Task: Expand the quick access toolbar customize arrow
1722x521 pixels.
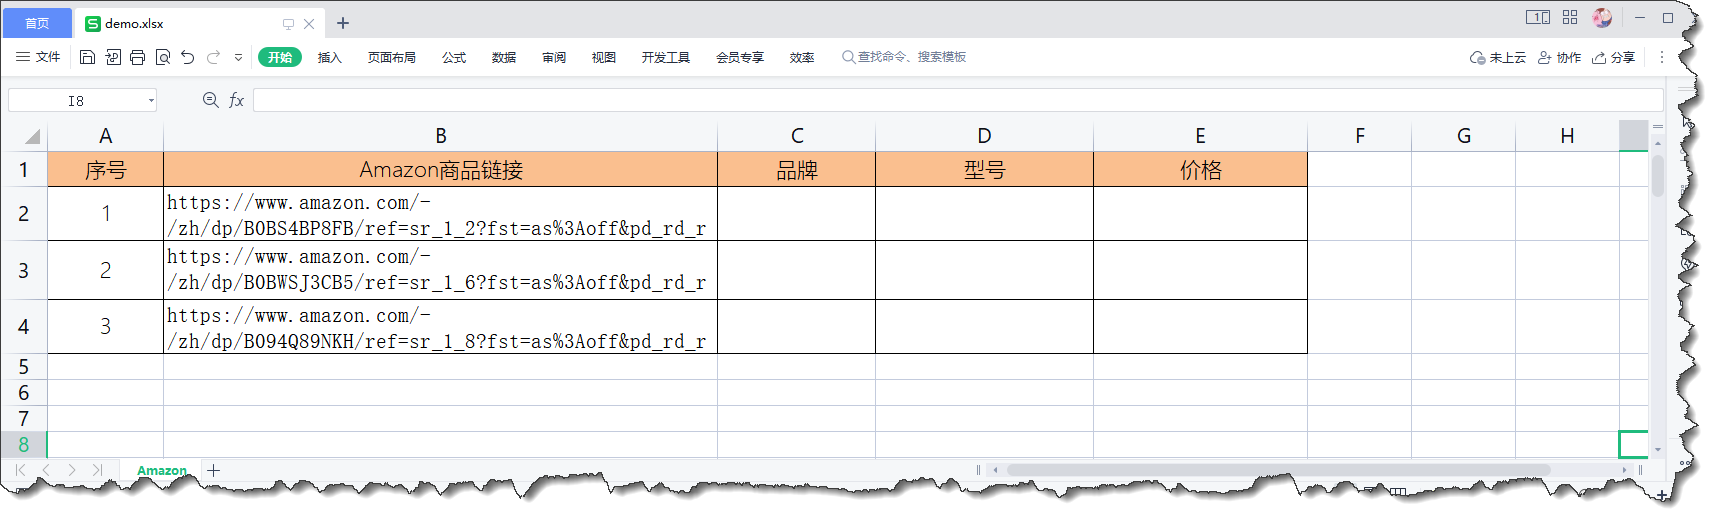Action: pyautogui.click(x=238, y=57)
